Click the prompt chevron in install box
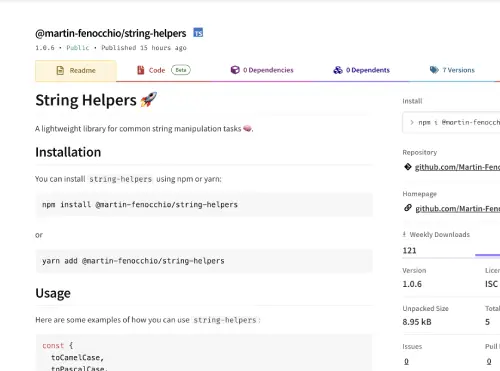The image size is (500, 371). (x=412, y=122)
